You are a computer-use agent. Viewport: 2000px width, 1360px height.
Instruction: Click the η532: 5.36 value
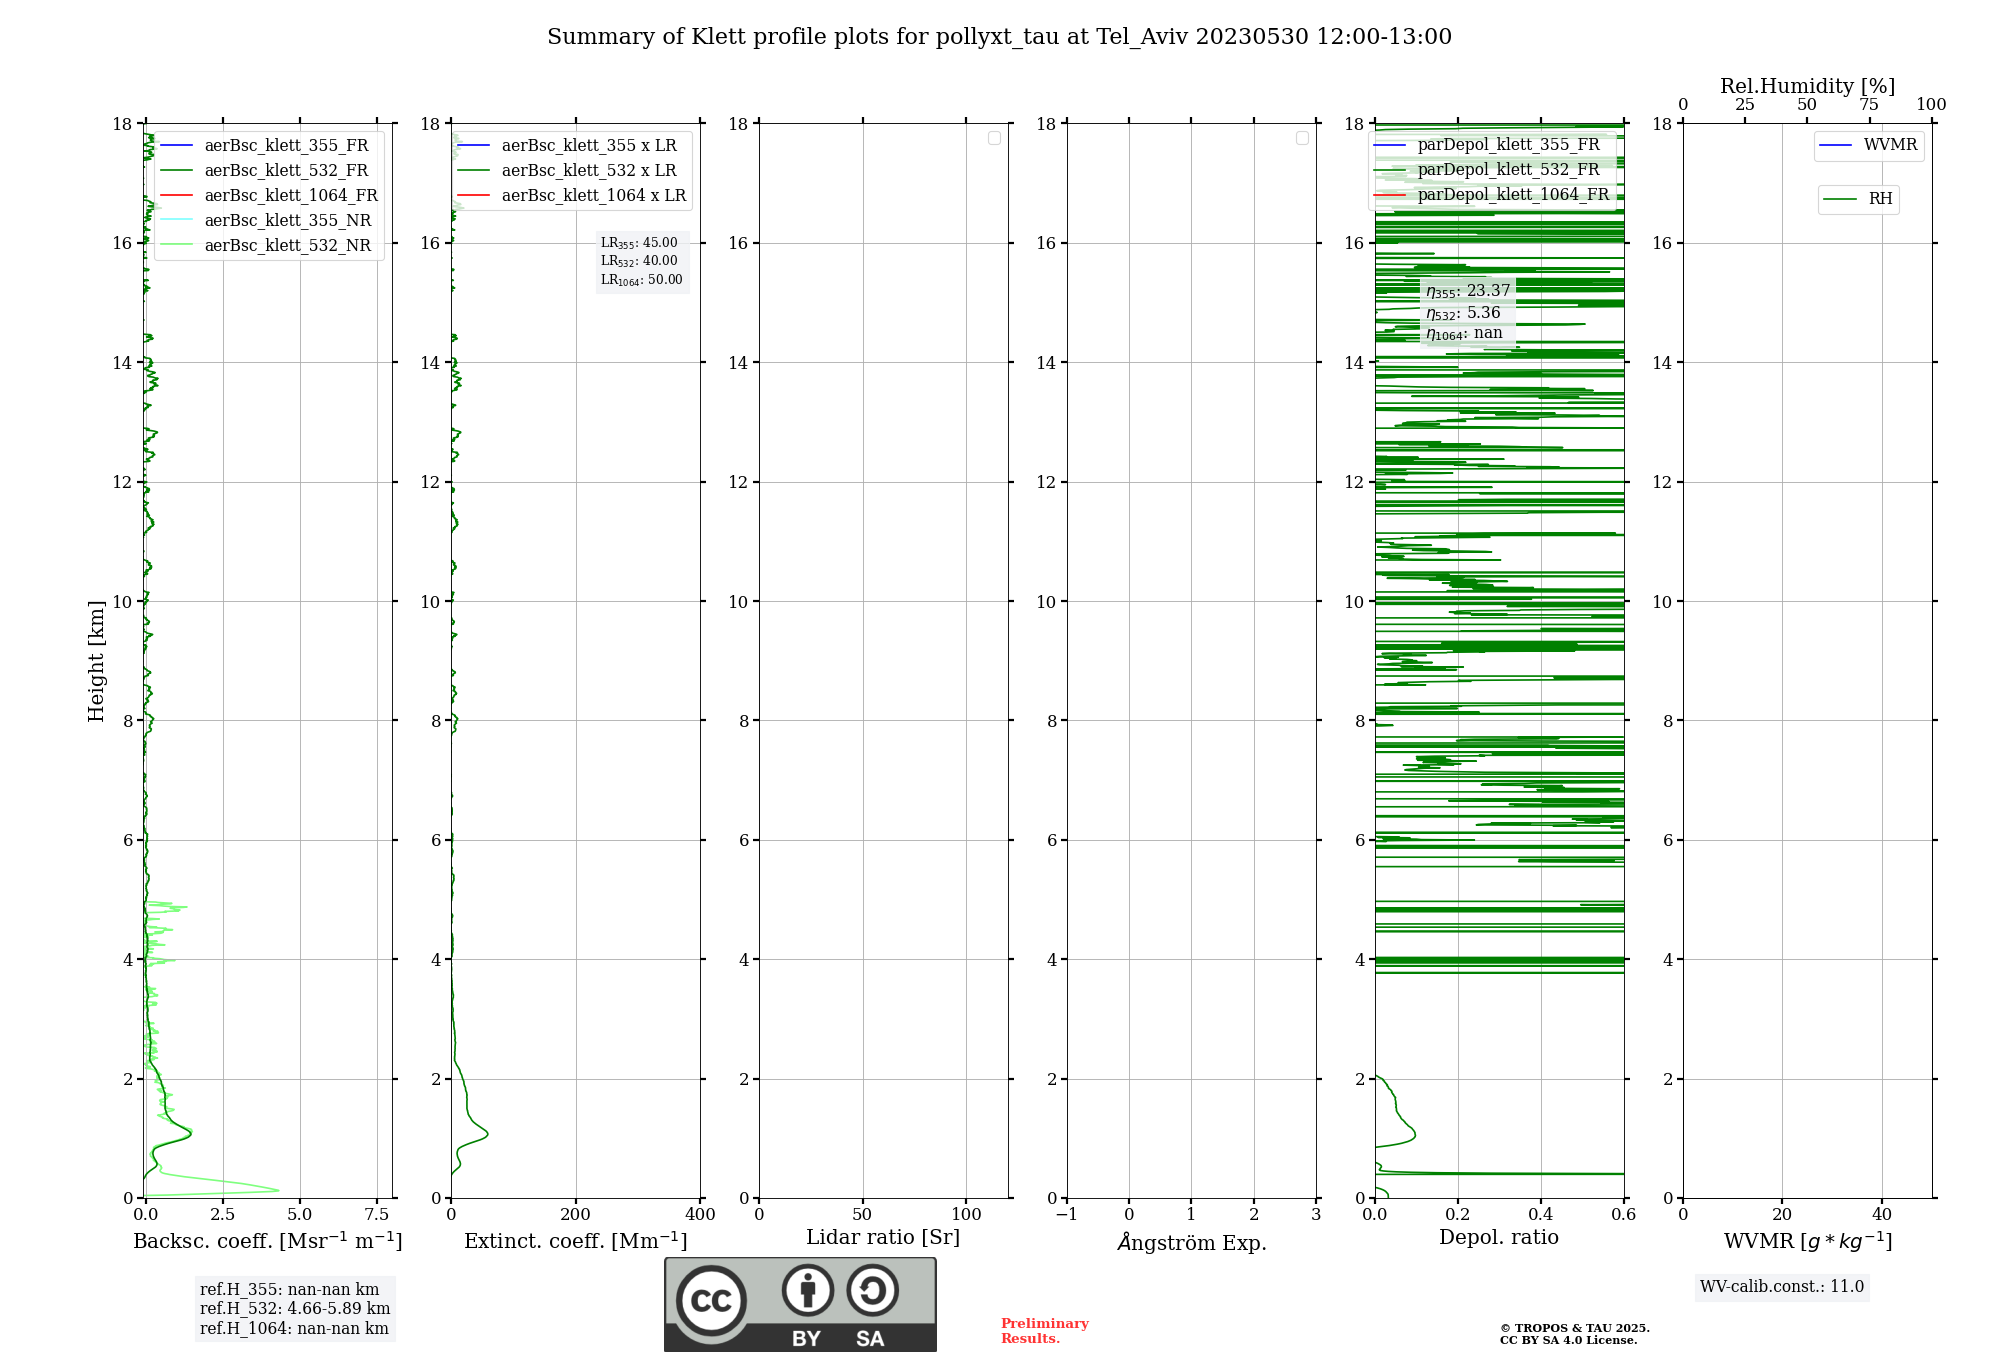[x=1463, y=313]
